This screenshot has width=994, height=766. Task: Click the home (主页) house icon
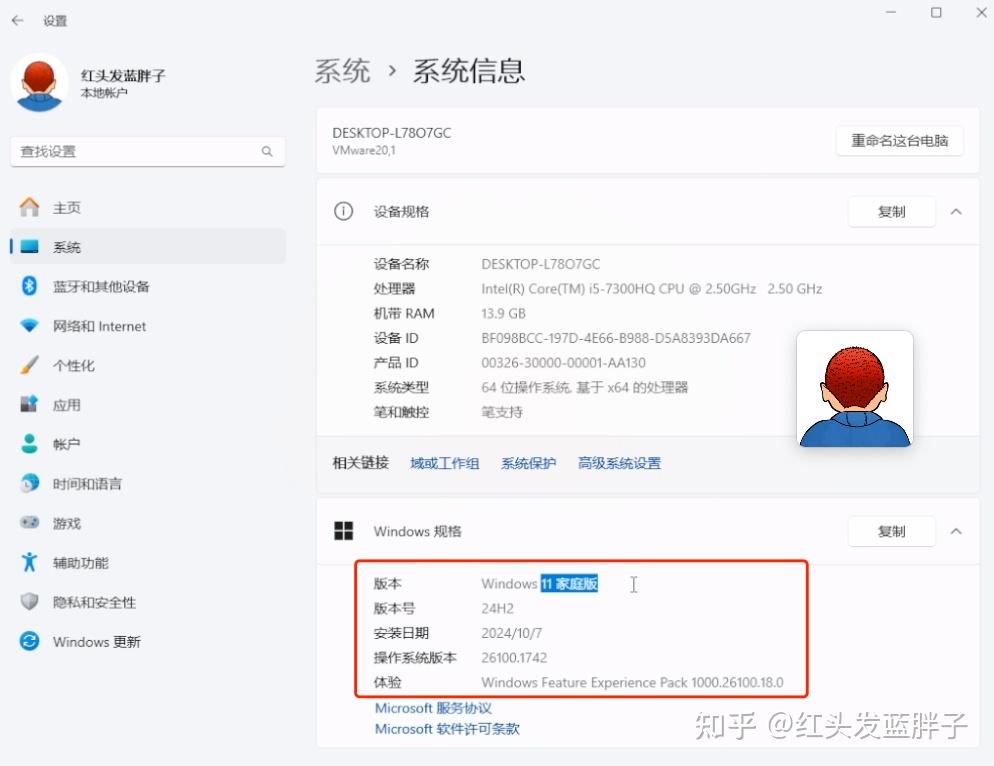click(x=29, y=207)
